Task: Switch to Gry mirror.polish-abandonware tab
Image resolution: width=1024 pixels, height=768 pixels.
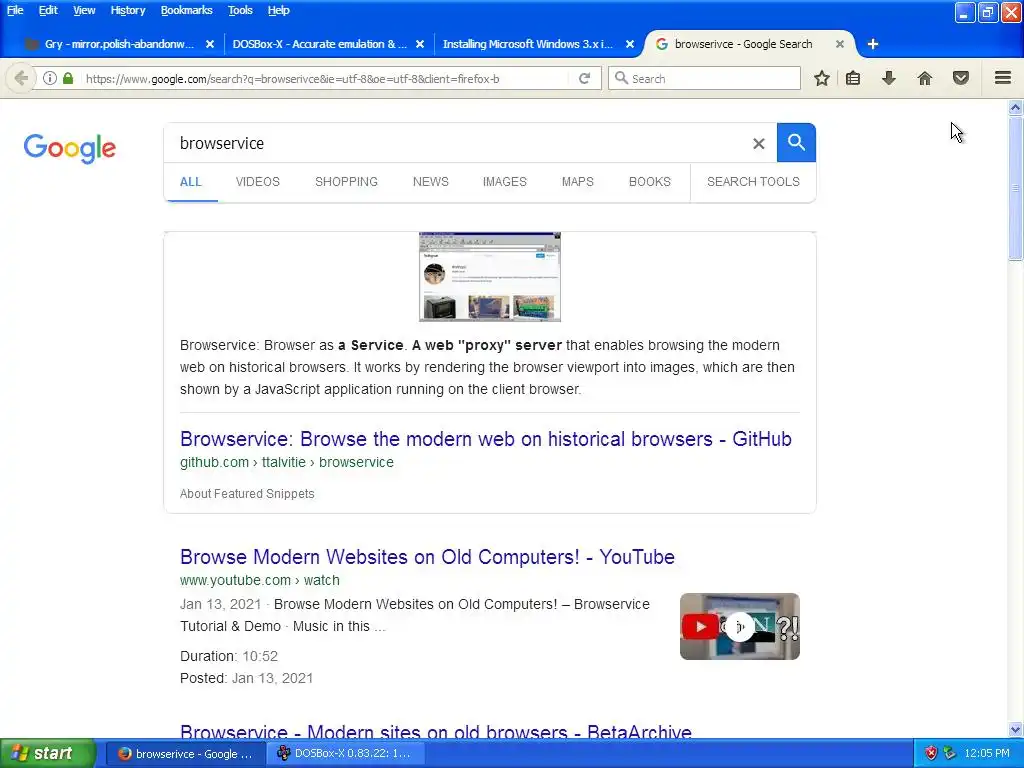Action: point(119,44)
